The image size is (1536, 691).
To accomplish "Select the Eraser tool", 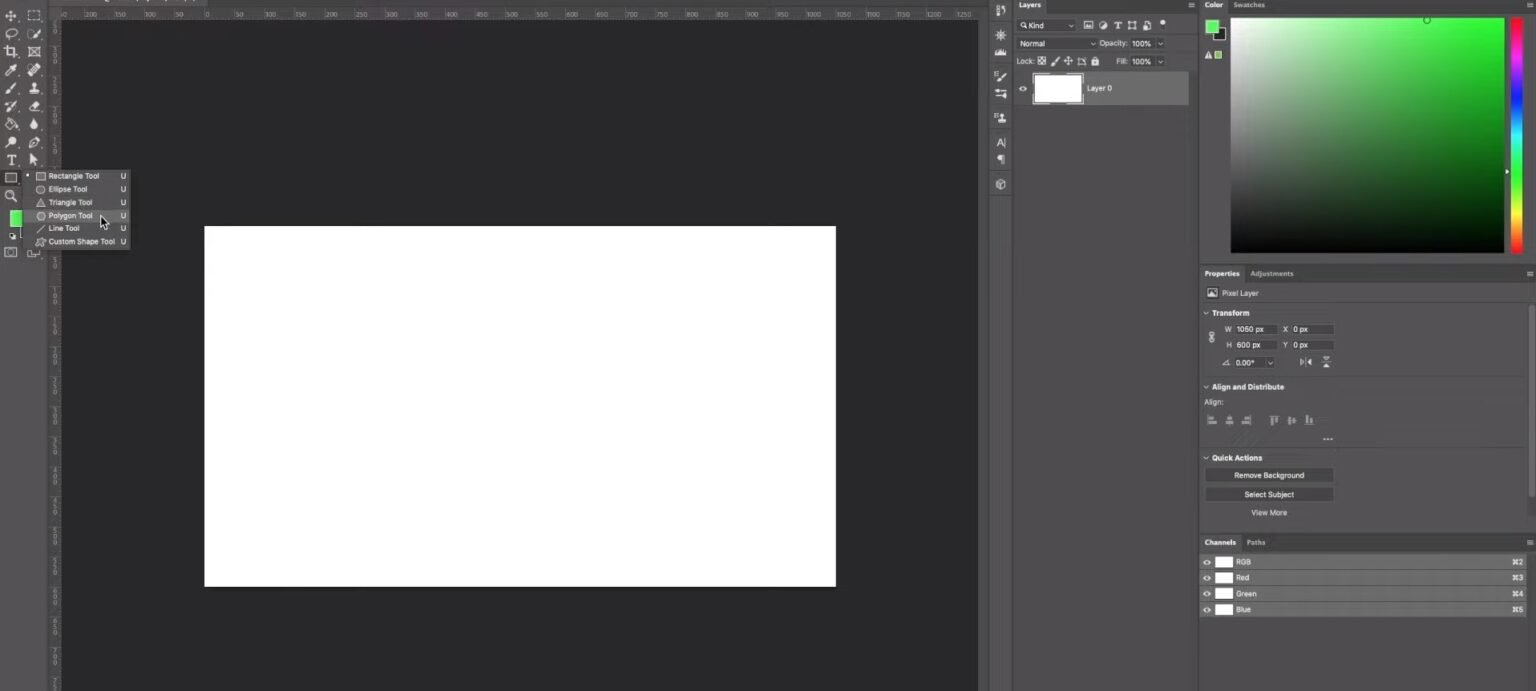I will point(34,106).
